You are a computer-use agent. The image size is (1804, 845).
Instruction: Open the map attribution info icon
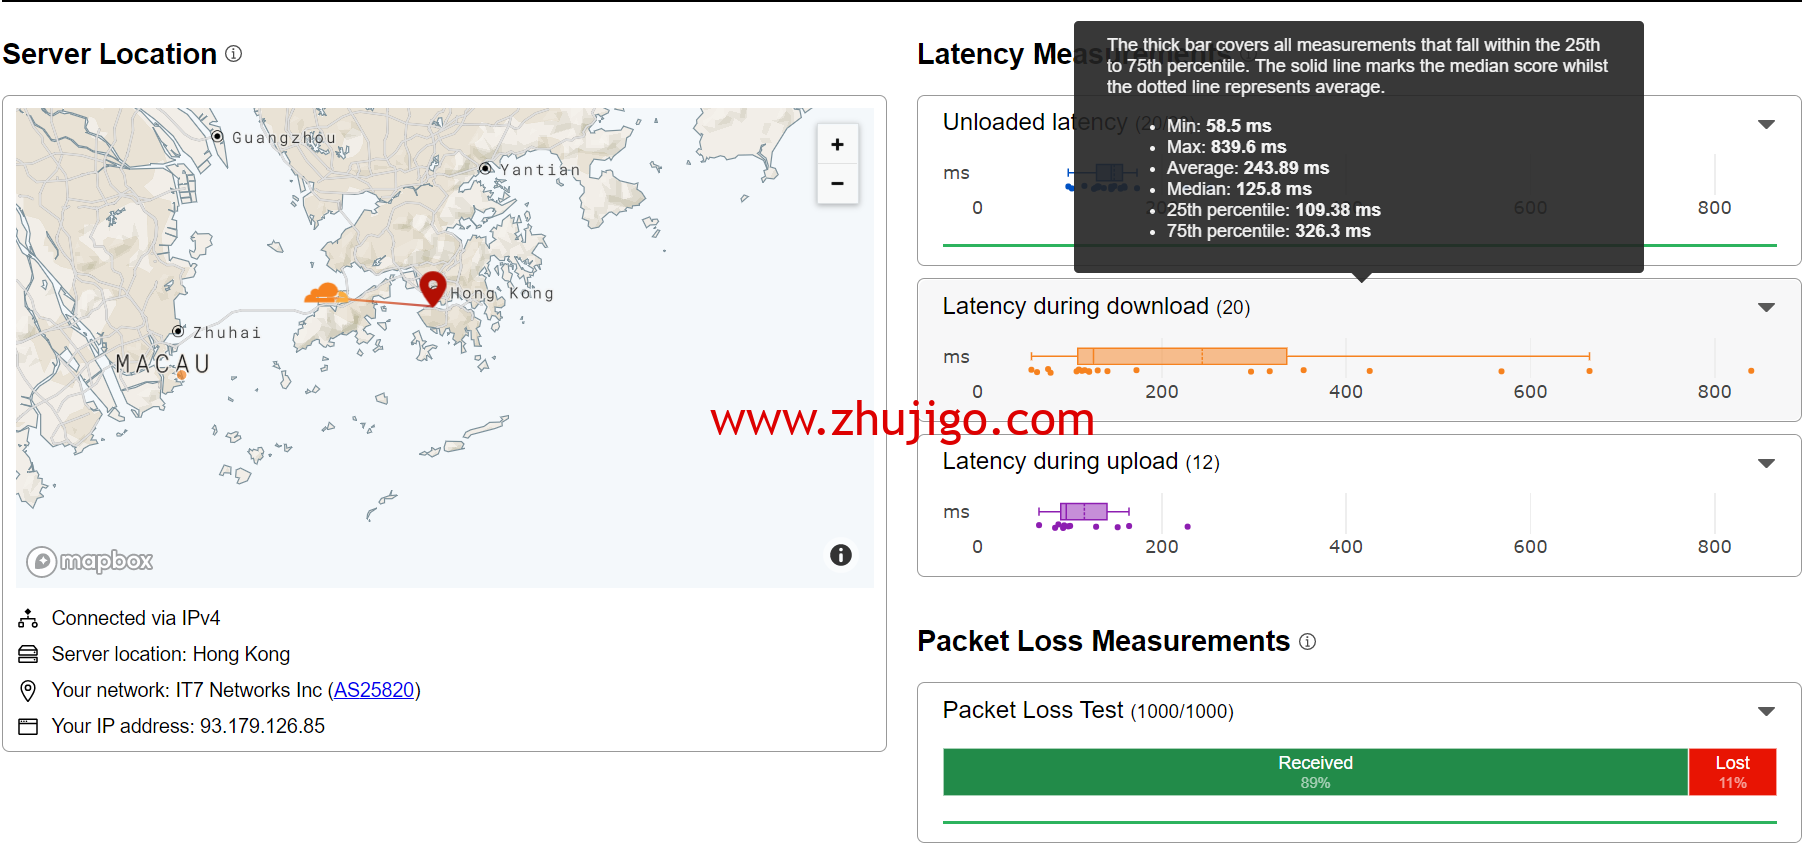click(841, 555)
